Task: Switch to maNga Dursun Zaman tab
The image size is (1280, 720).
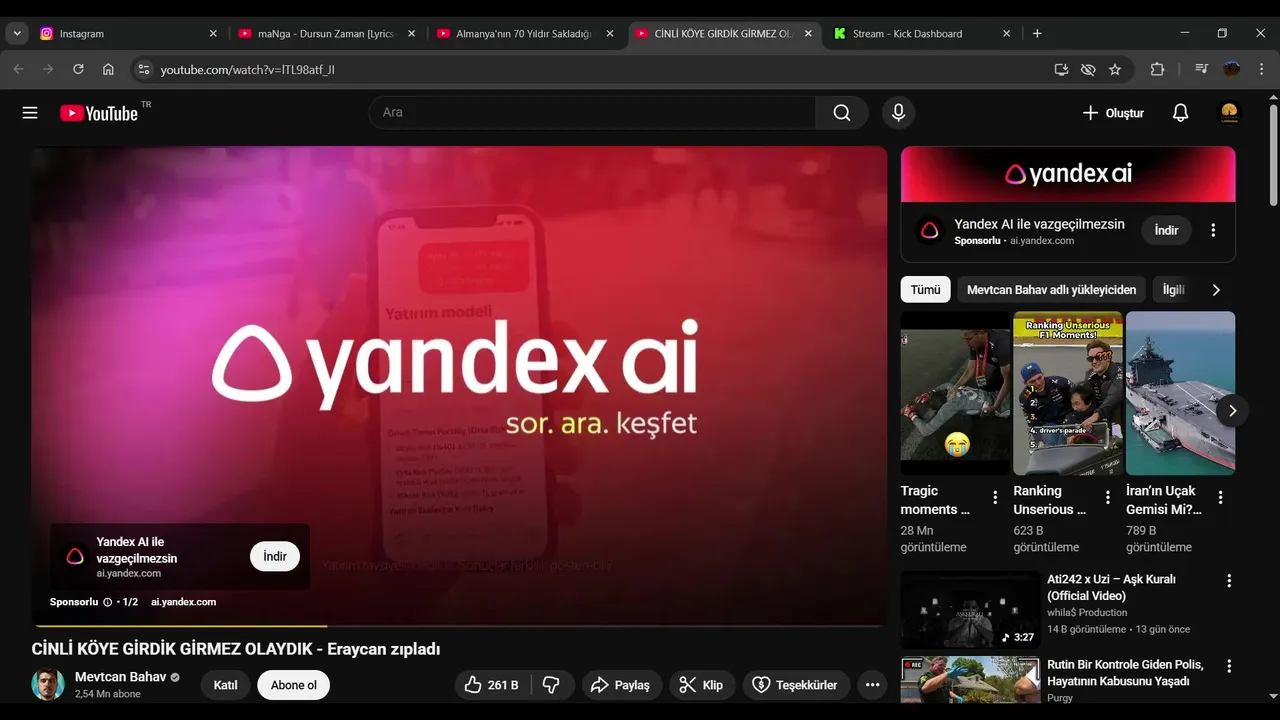Action: point(325,33)
